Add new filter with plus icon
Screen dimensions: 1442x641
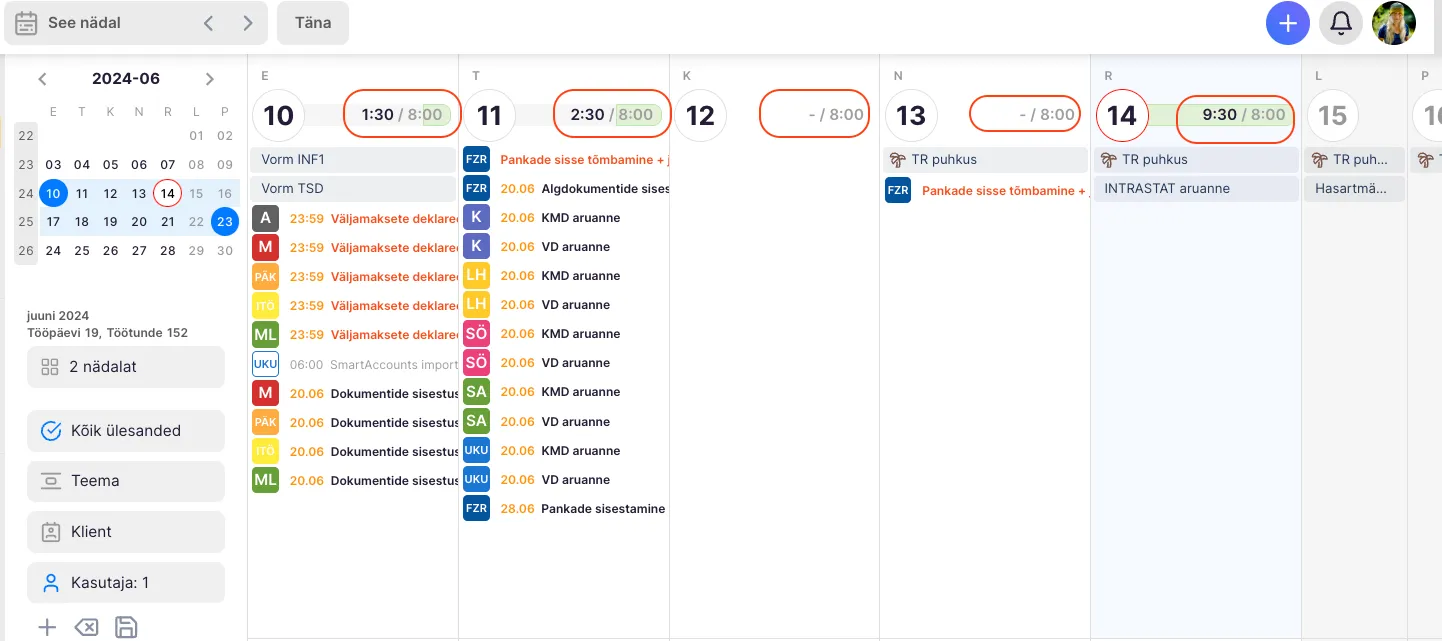(x=47, y=627)
